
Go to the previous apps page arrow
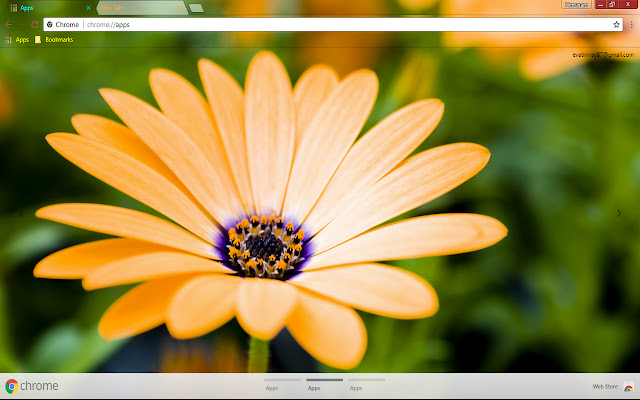pyautogui.click(x=20, y=213)
